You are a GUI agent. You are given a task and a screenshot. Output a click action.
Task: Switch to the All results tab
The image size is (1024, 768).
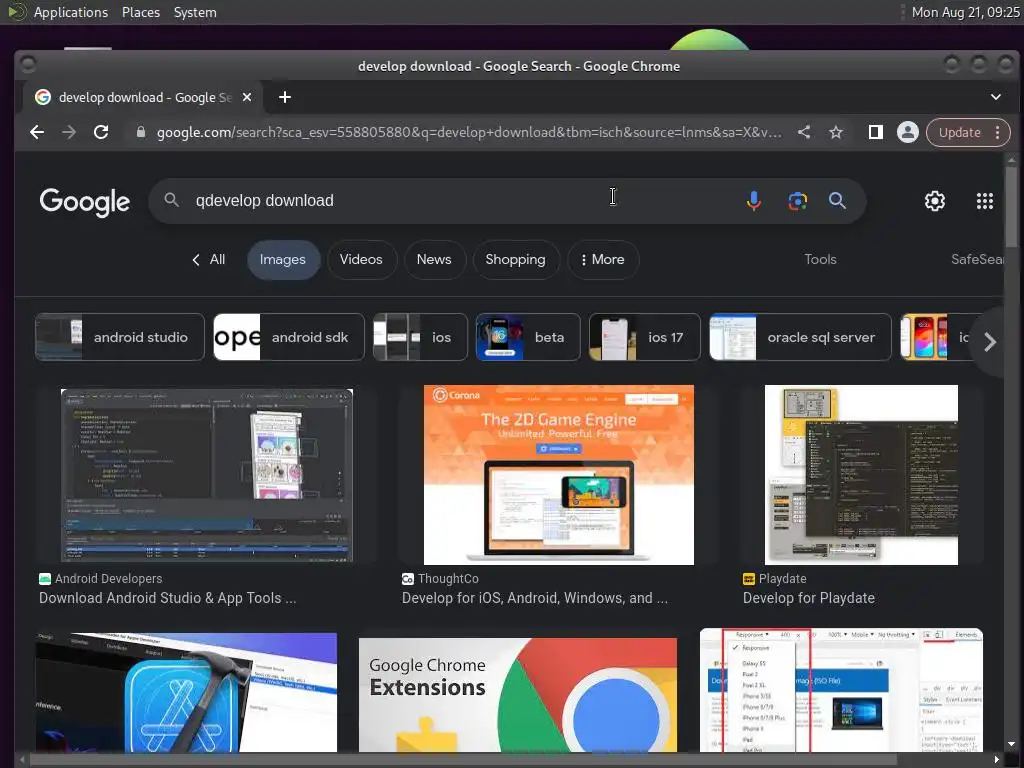click(x=209, y=259)
